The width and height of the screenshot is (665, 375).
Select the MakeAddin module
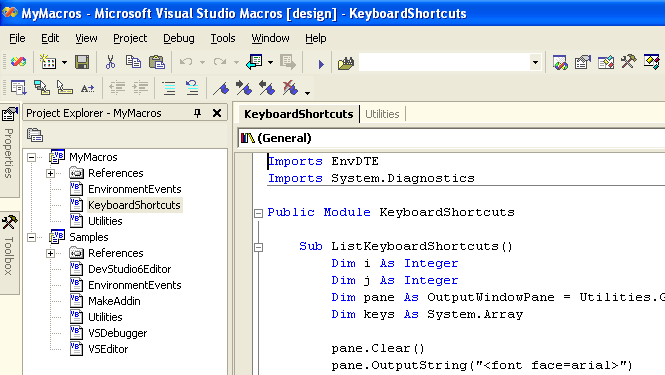pos(114,301)
